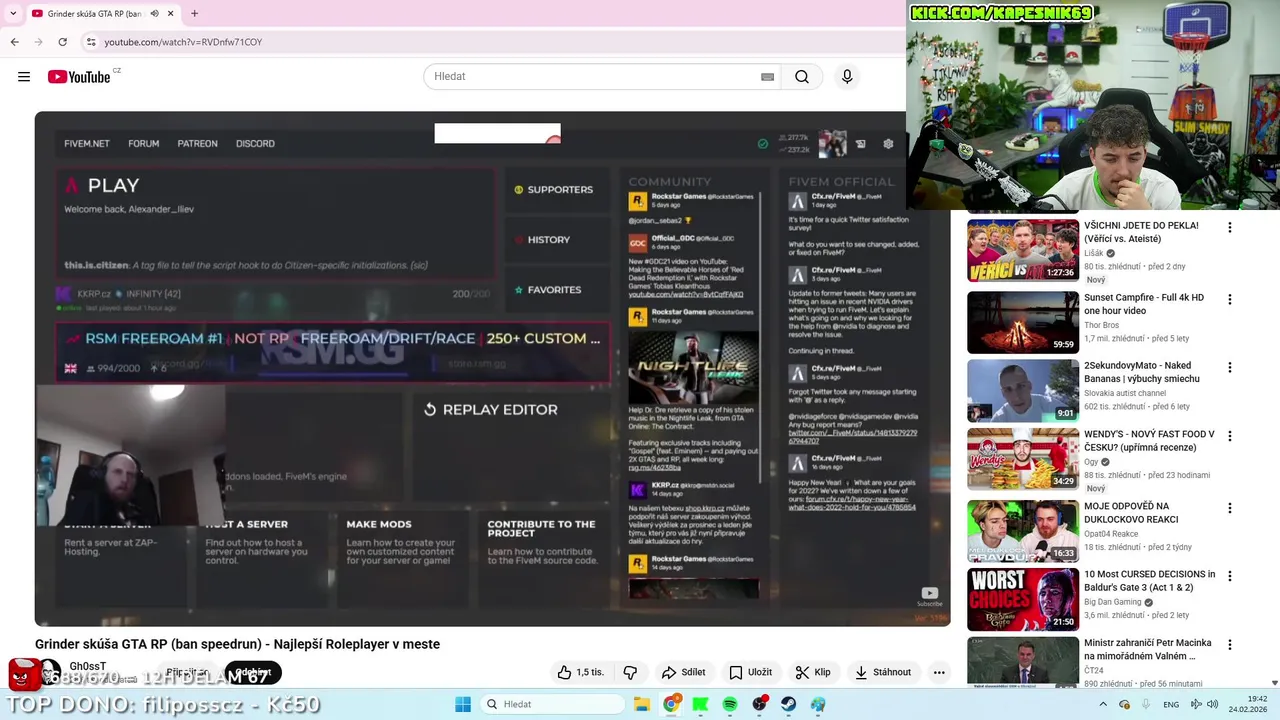The width and height of the screenshot is (1280, 720).
Task: Open the on-screen keyboard in search box
Action: 767,77
